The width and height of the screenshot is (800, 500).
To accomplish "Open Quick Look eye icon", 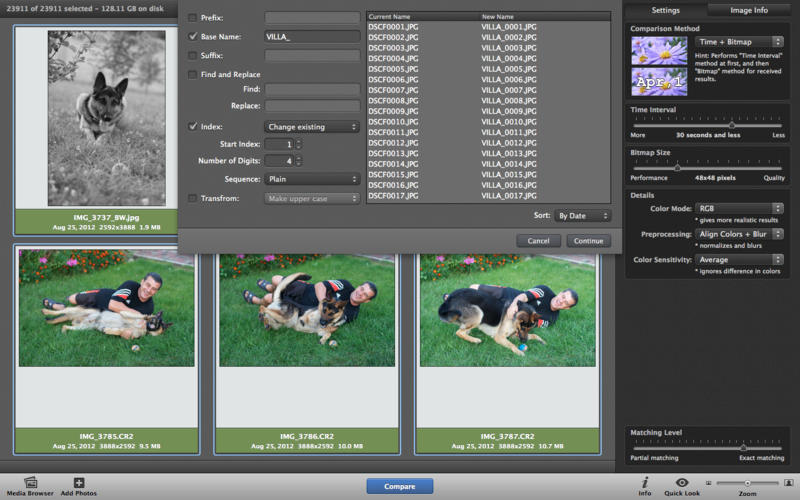I will pyautogui.click(x=682, y=482).
